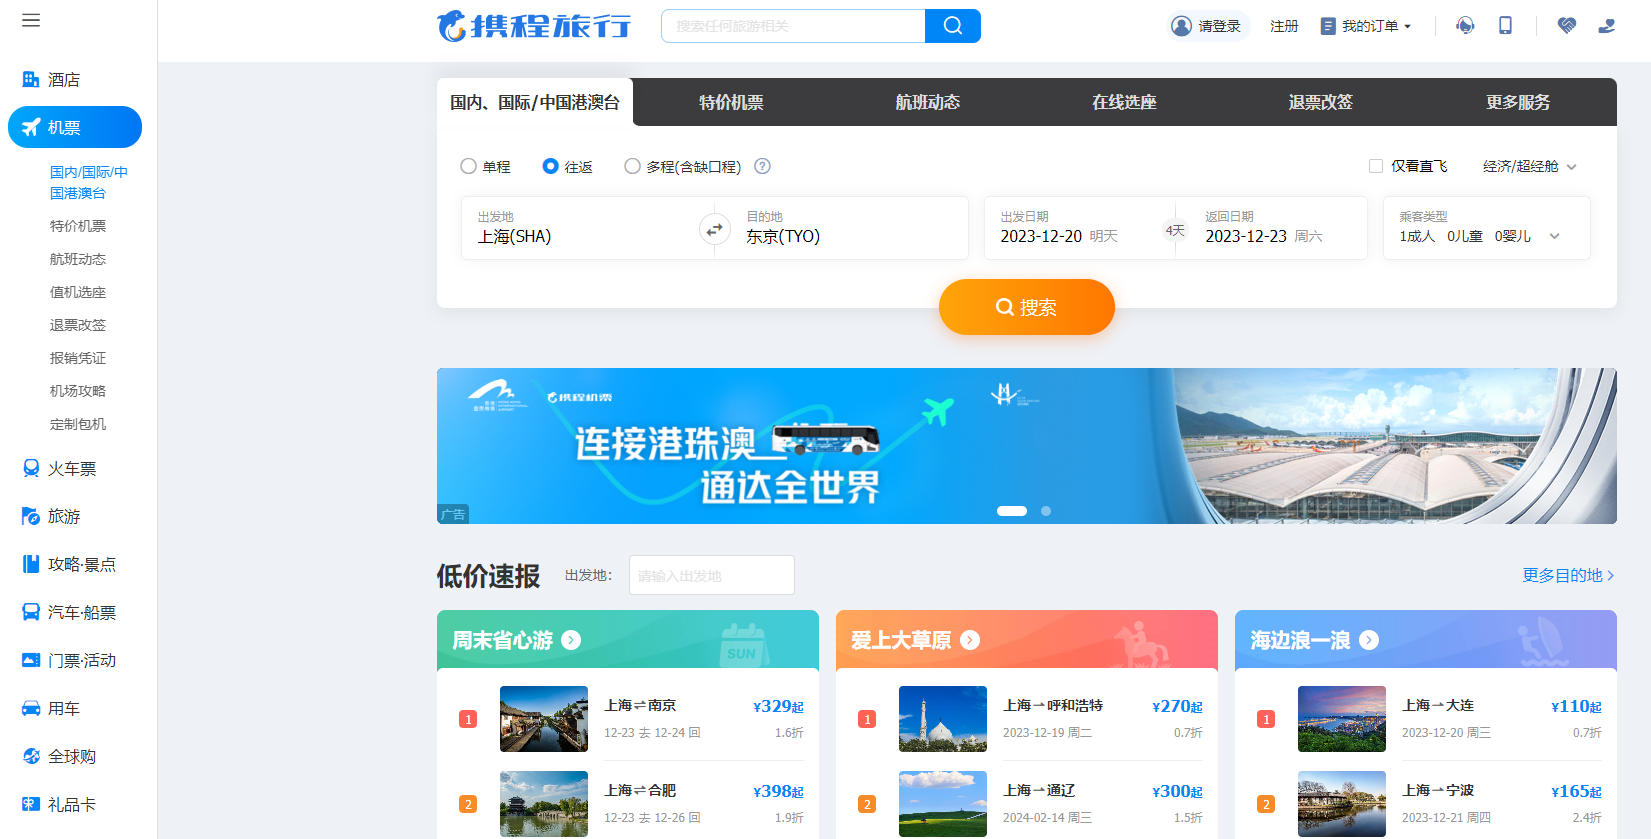
Task: Focus the 低价速报 出发地 input field
Action: click(712, 575)
